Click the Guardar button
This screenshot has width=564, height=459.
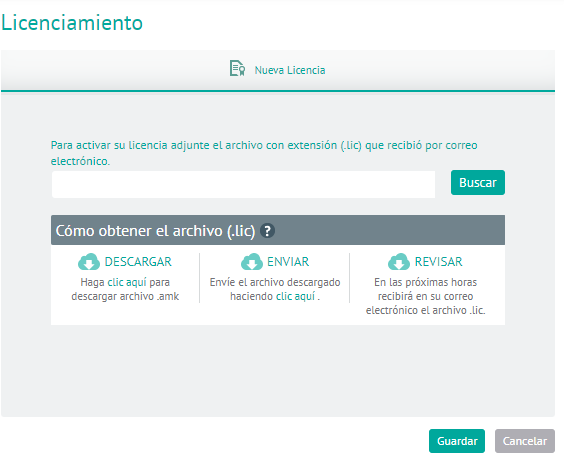(x=457, y=441)
